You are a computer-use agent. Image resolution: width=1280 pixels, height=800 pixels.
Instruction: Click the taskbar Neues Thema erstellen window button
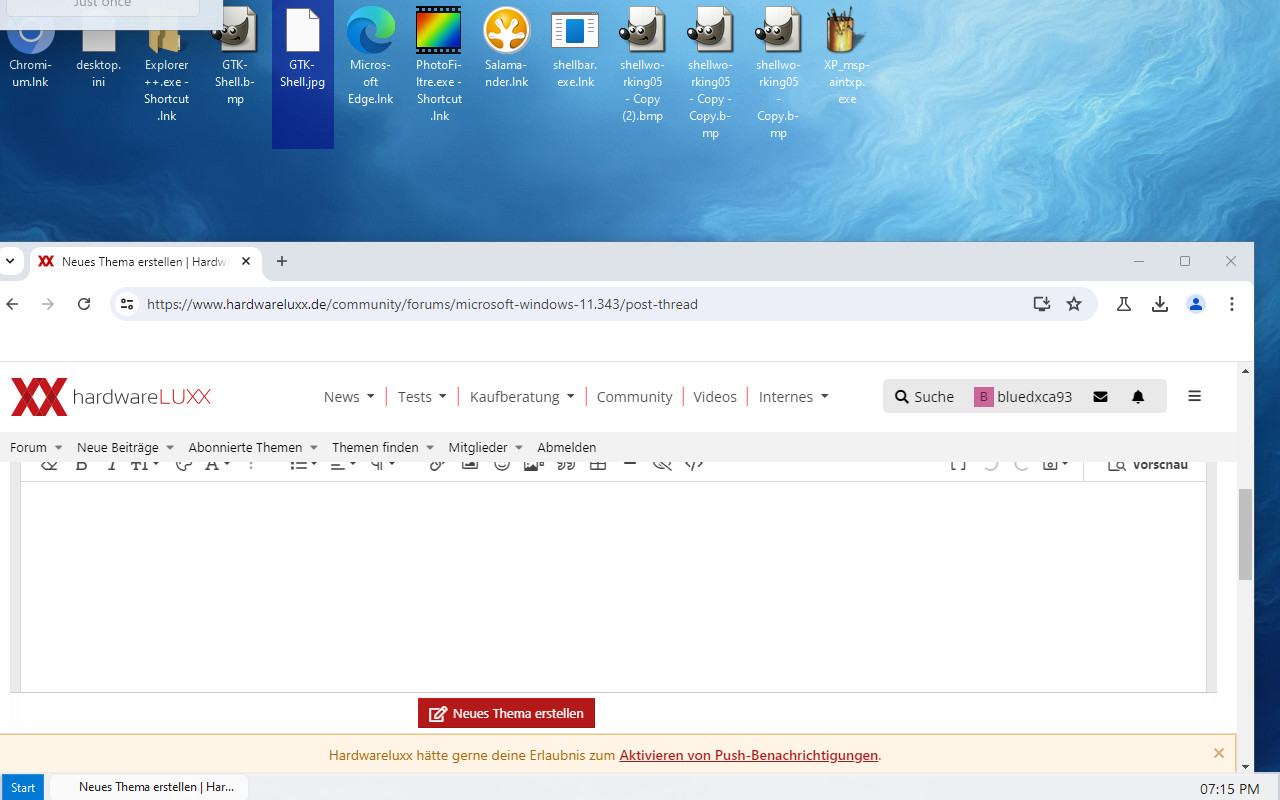(x=148, y=787)
